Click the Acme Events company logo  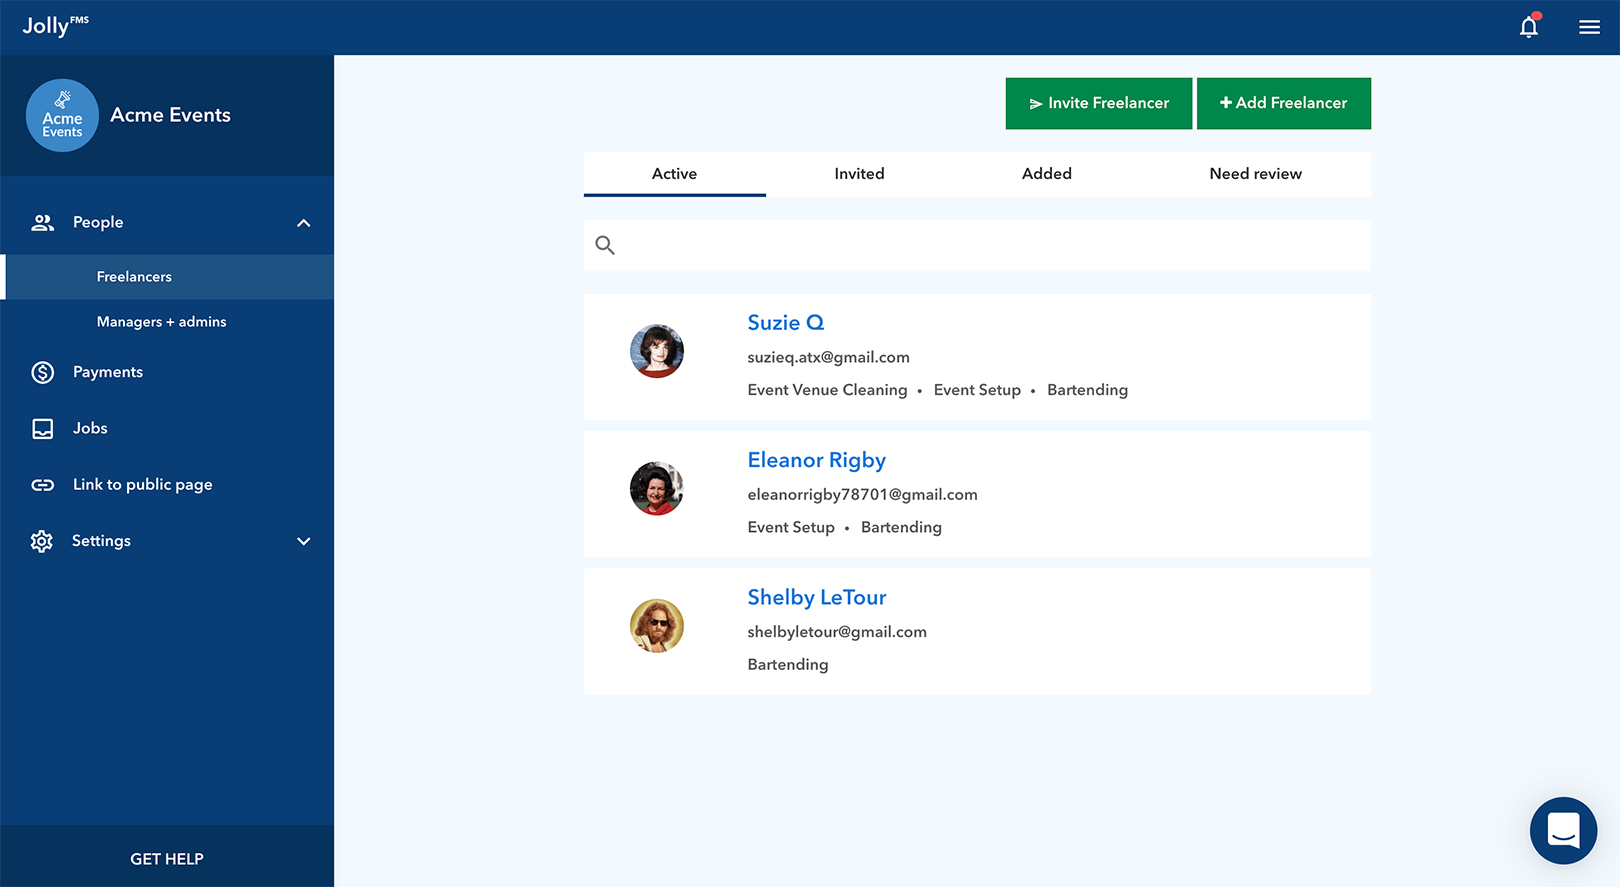[x=62, y=115]
